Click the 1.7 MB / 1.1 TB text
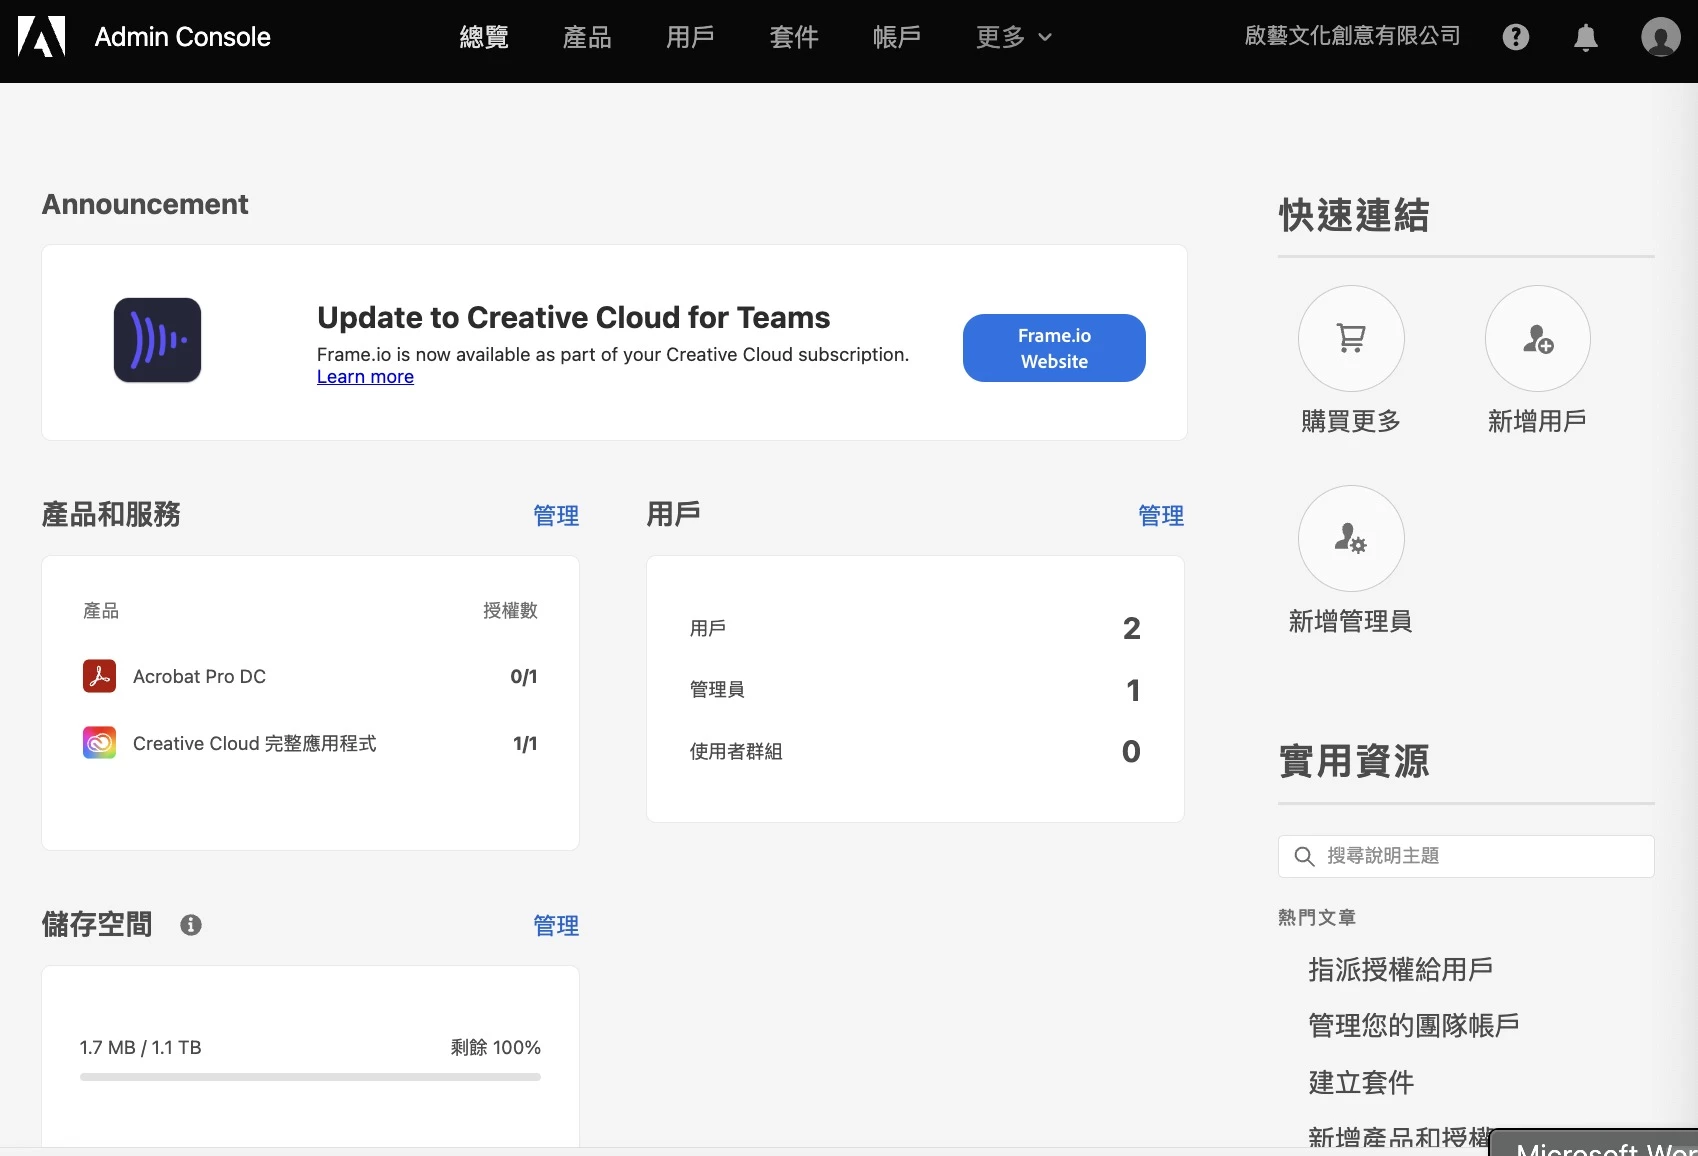 (x=141, y=1047)
